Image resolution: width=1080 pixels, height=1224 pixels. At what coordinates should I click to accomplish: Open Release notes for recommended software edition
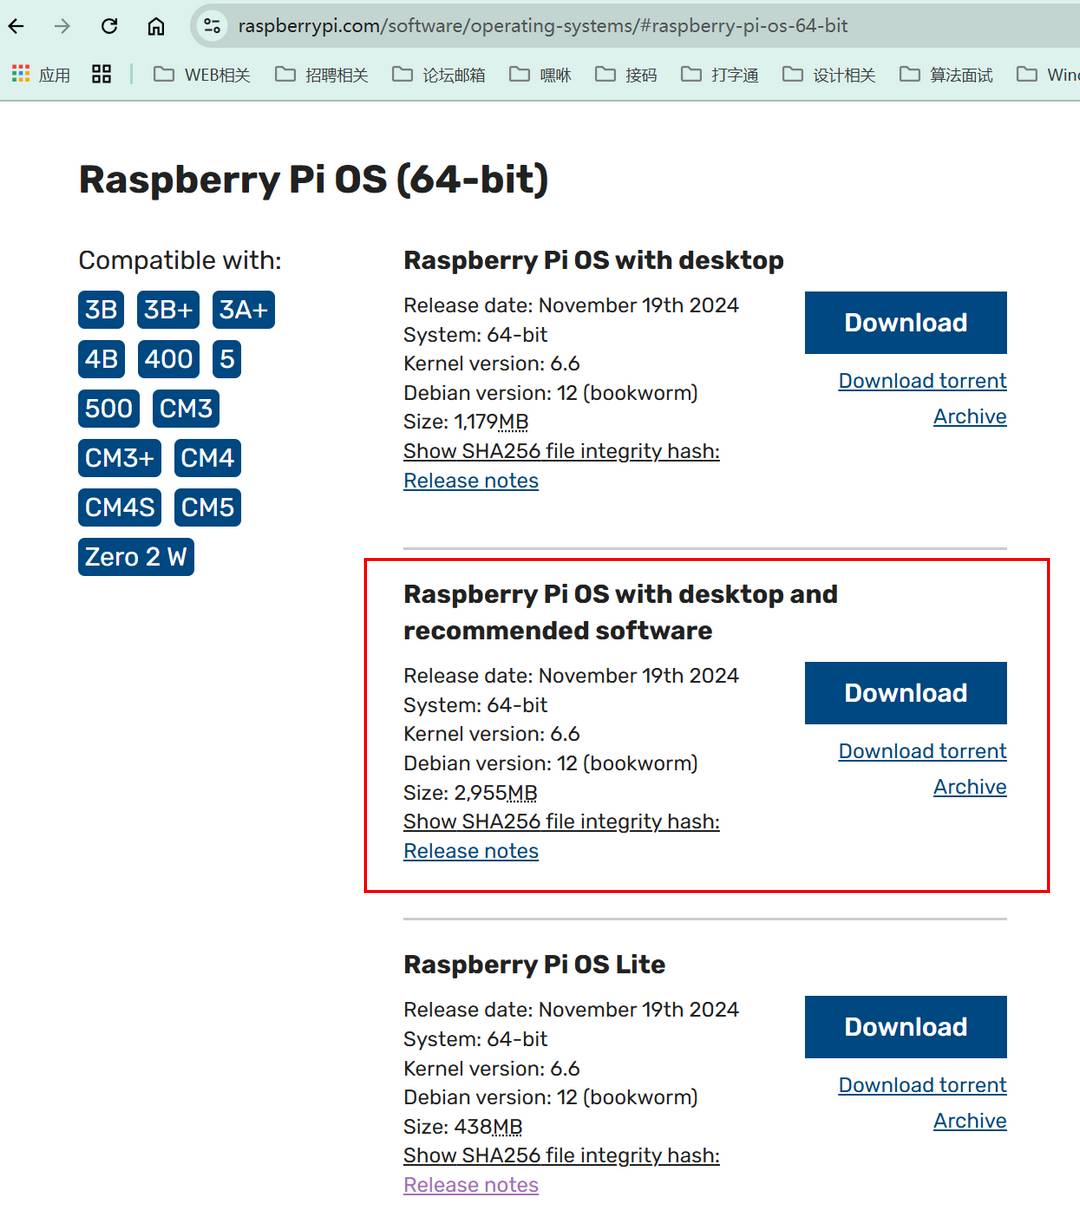(471, 851)
